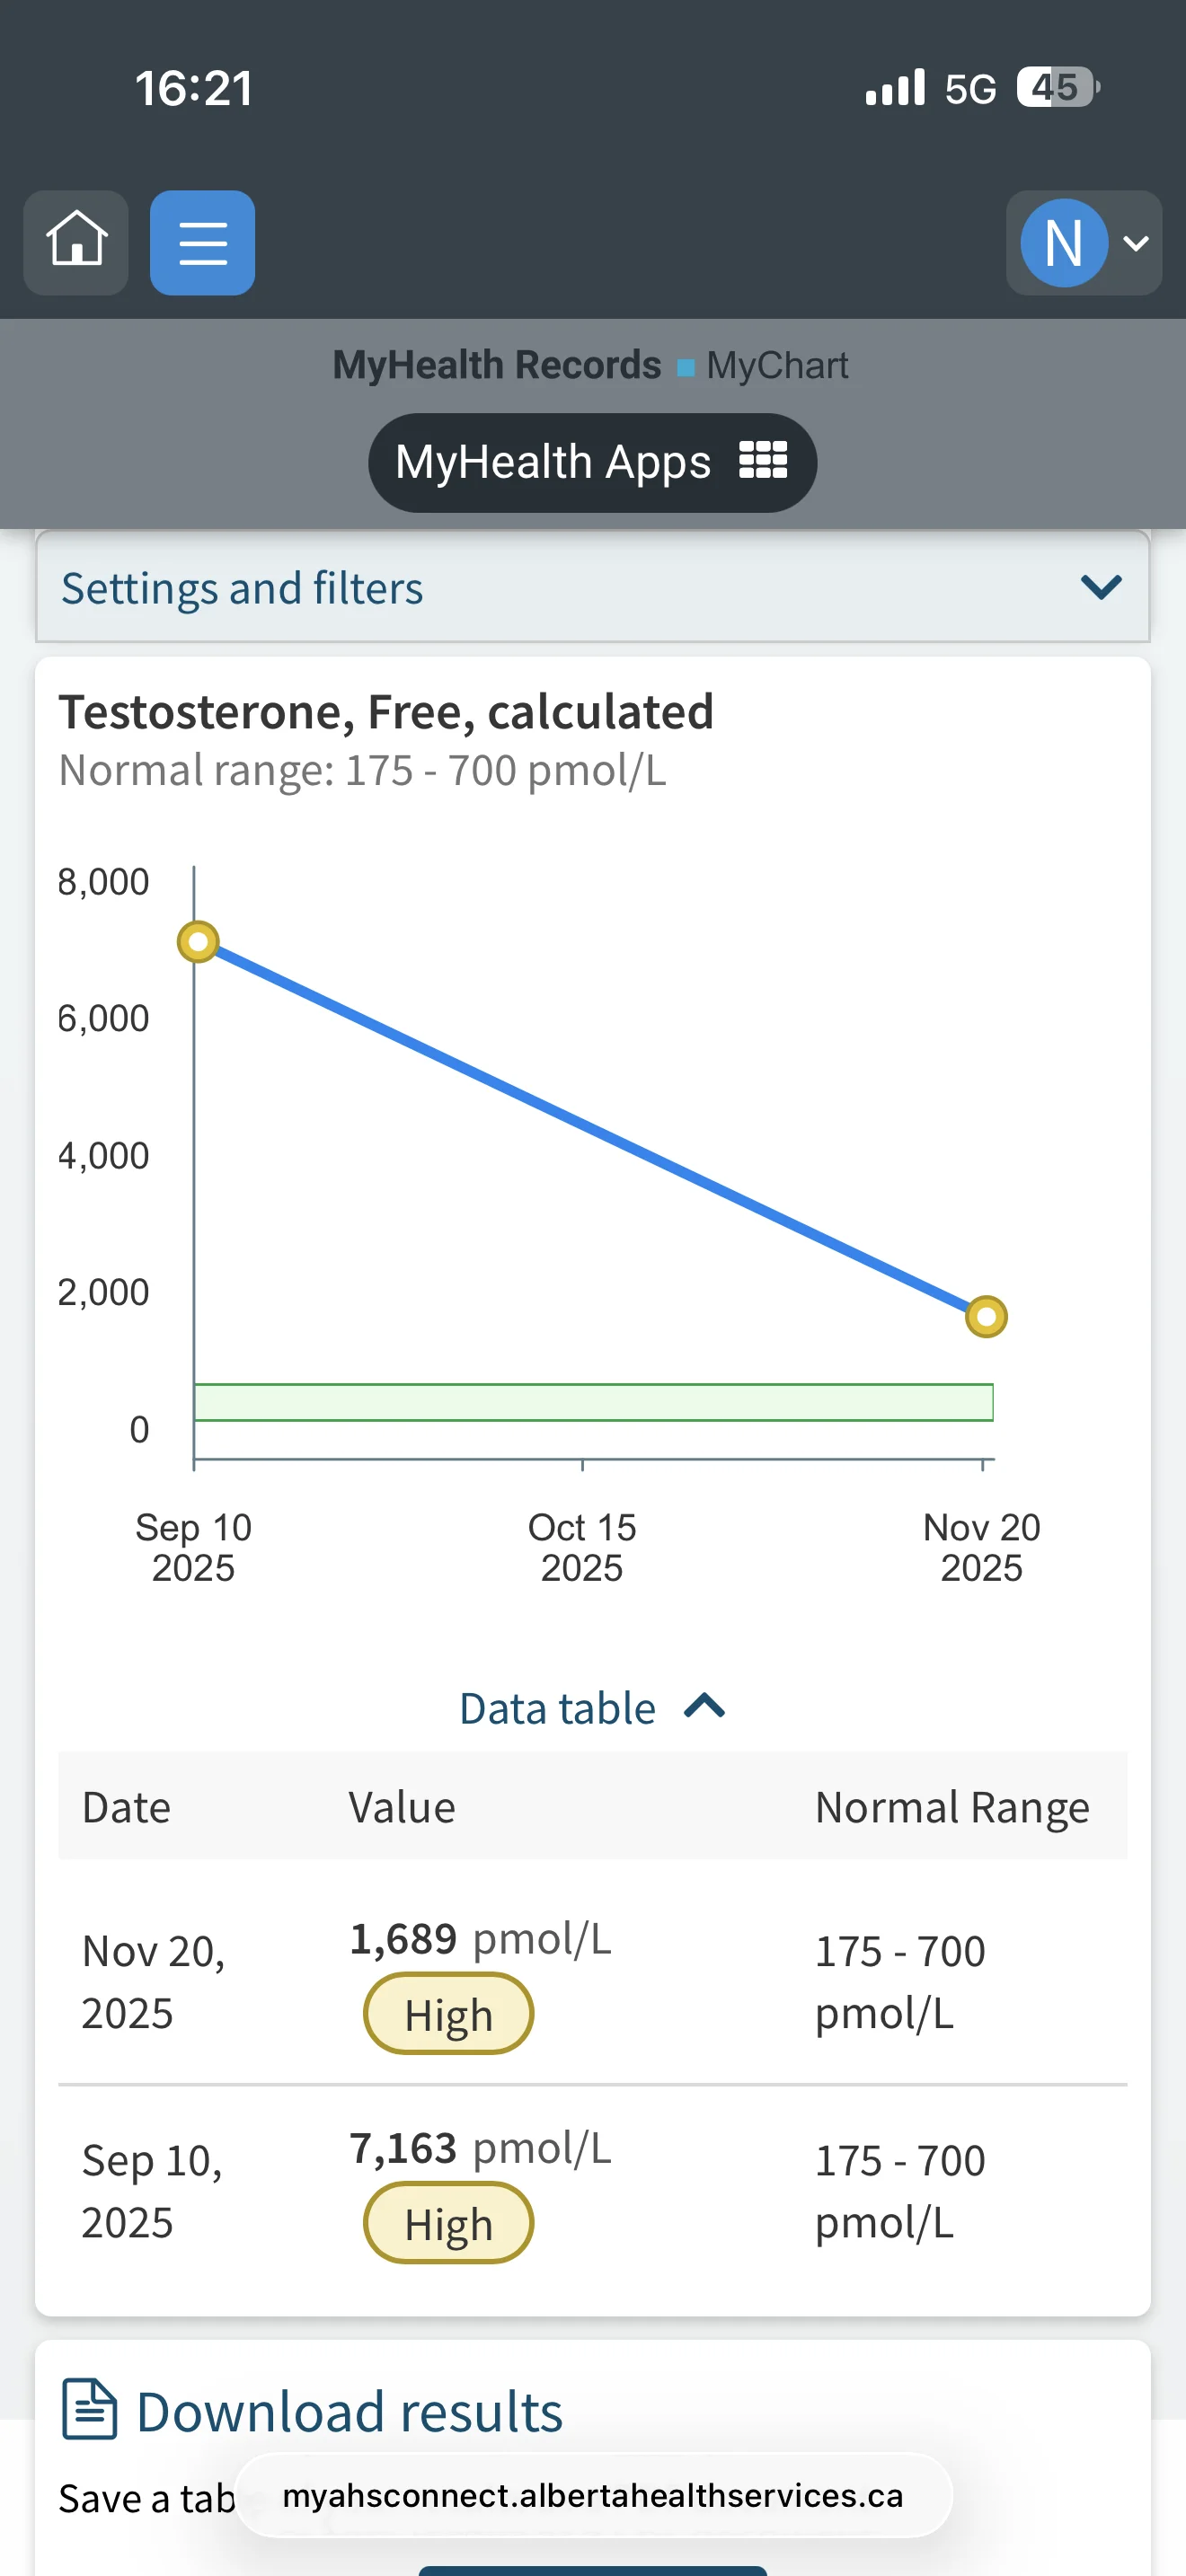Tap the N profile avatar
Screen dimensions: 1186x2576
point(1064,242)
